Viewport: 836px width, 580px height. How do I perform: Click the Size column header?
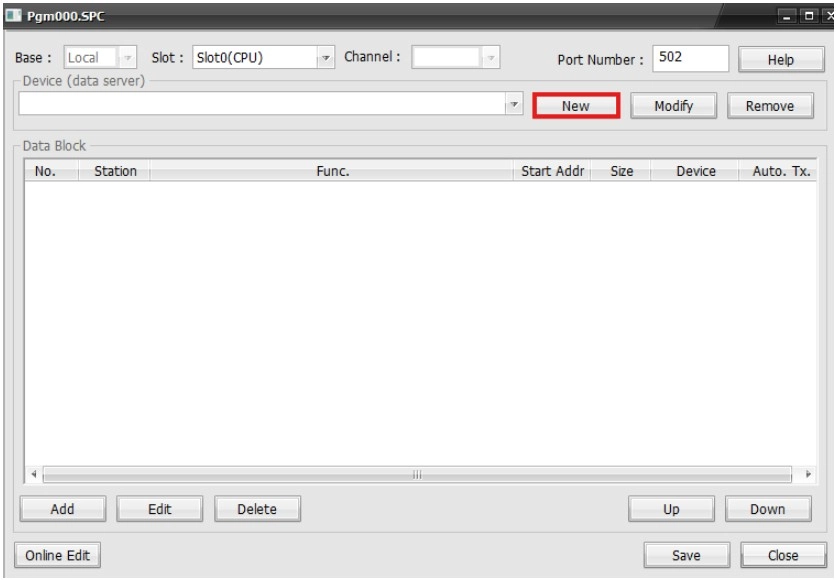(x=622, y=171)
